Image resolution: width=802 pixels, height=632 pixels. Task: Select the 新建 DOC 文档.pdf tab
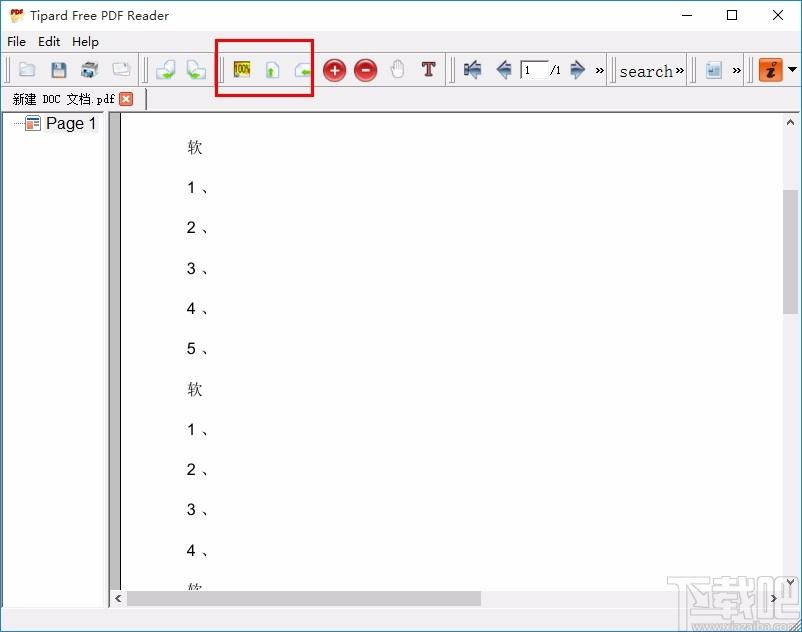[x=63, y=99]
